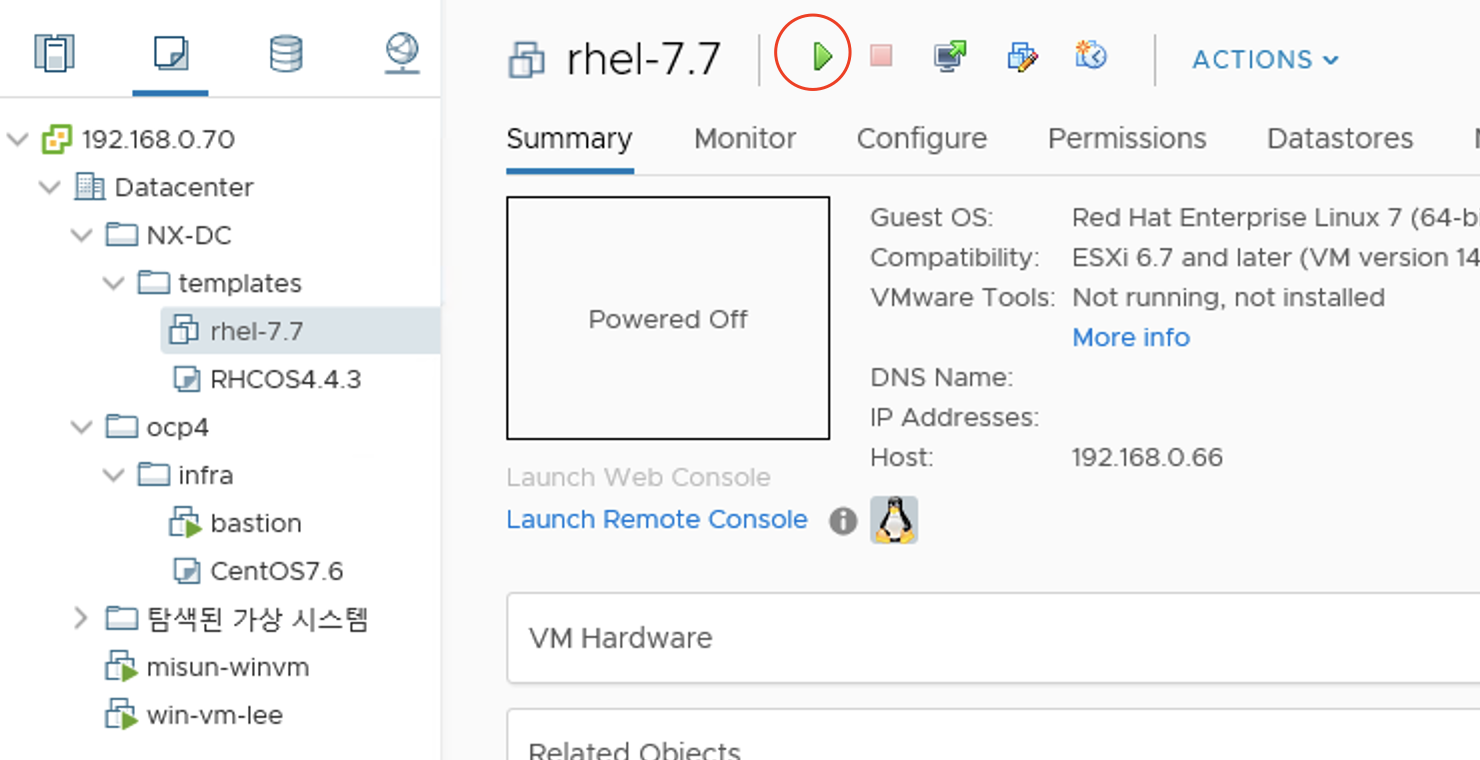Select the 탐색된 가상 시스템 folder label
This screenshot has width=1480, height=760.
257,619
